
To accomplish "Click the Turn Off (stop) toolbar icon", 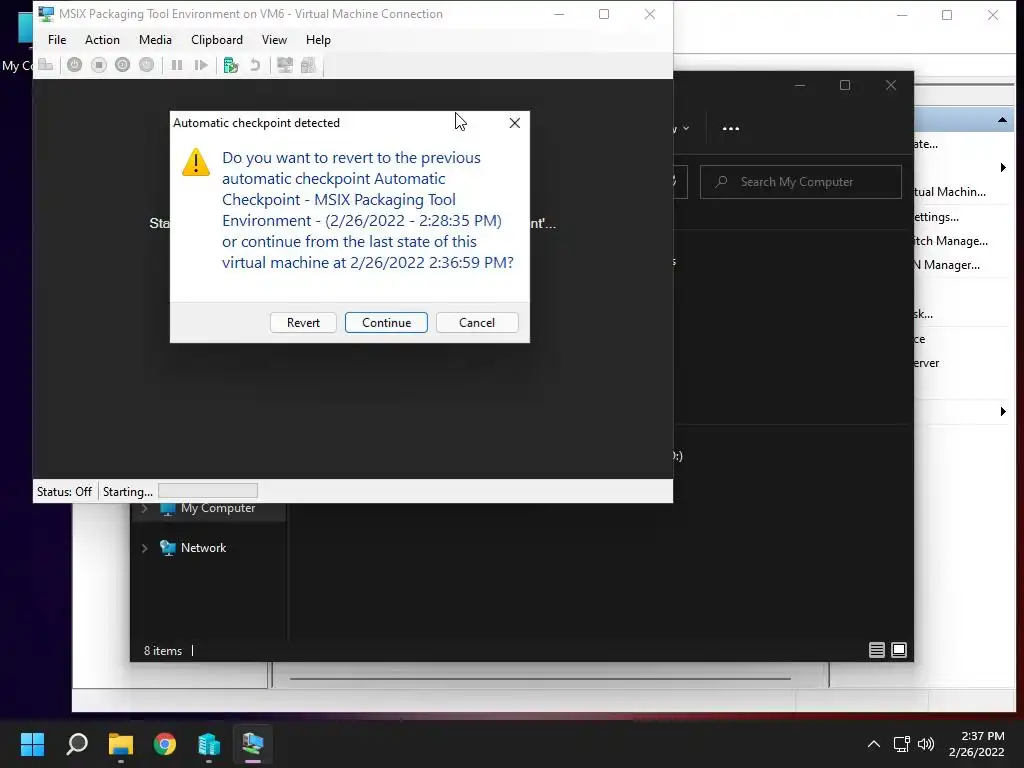I will click(x=99, y=65).
